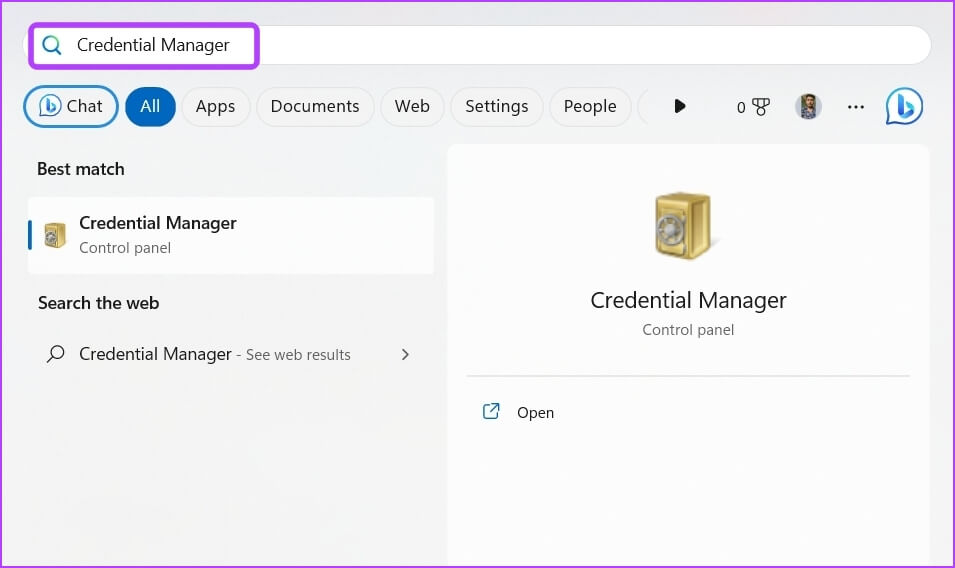
Task: Select Credential Manager See web results entry
Action: tap(231, 354)
